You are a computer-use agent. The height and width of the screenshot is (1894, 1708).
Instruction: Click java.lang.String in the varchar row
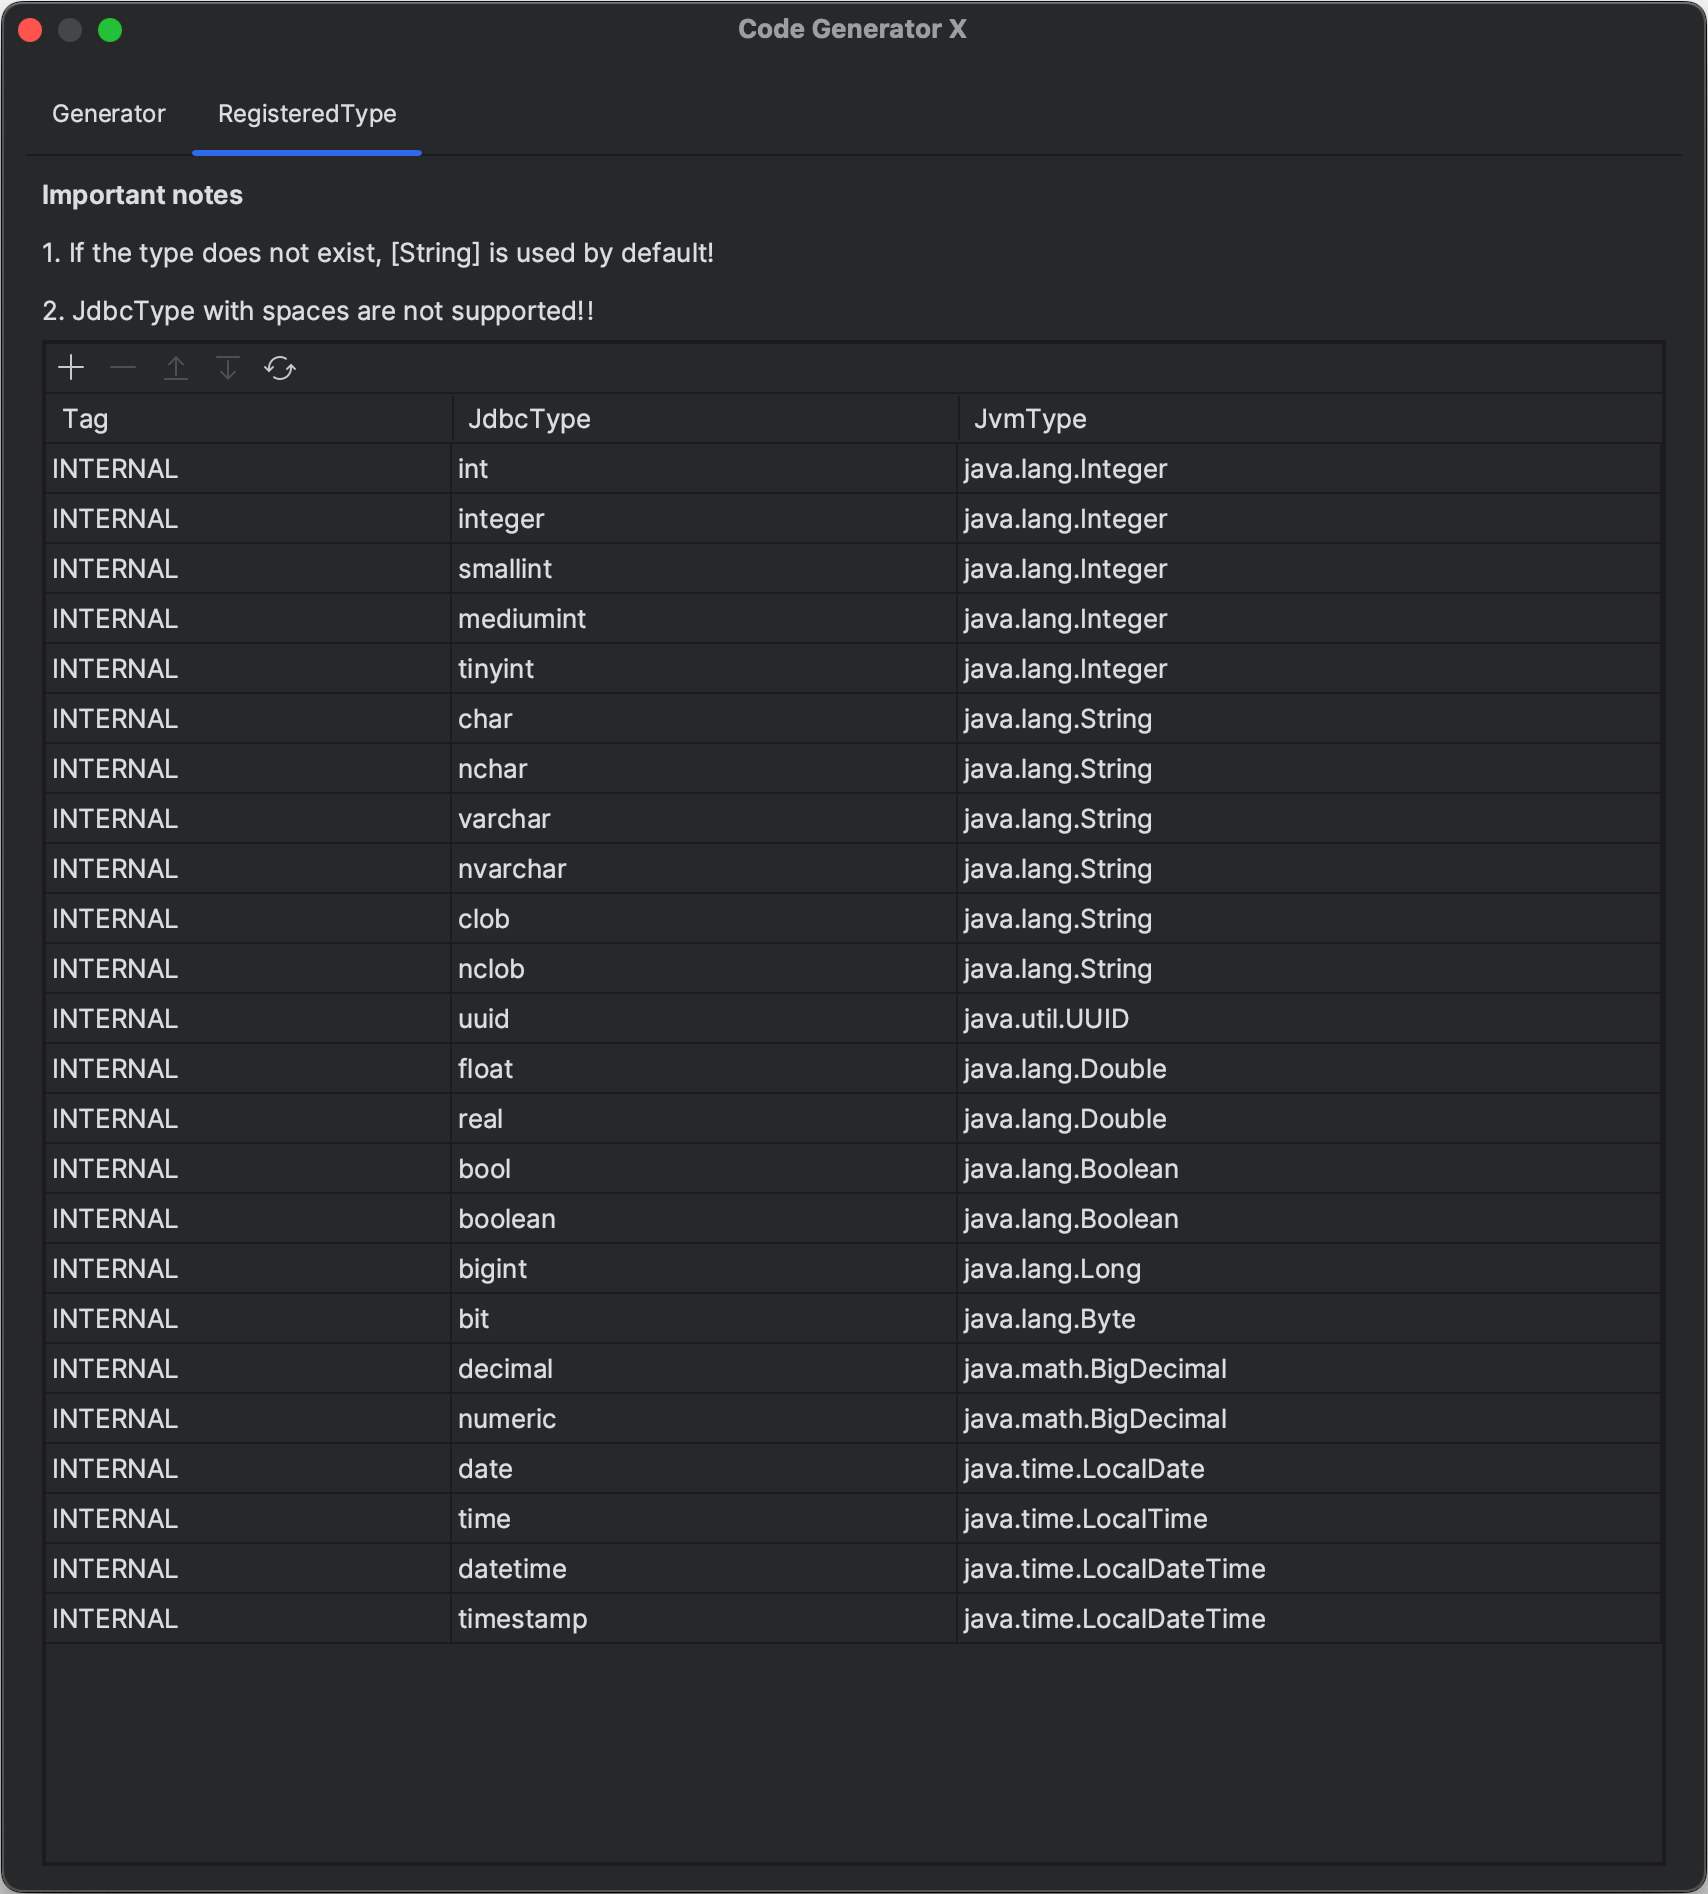[x=1309, y=819]
